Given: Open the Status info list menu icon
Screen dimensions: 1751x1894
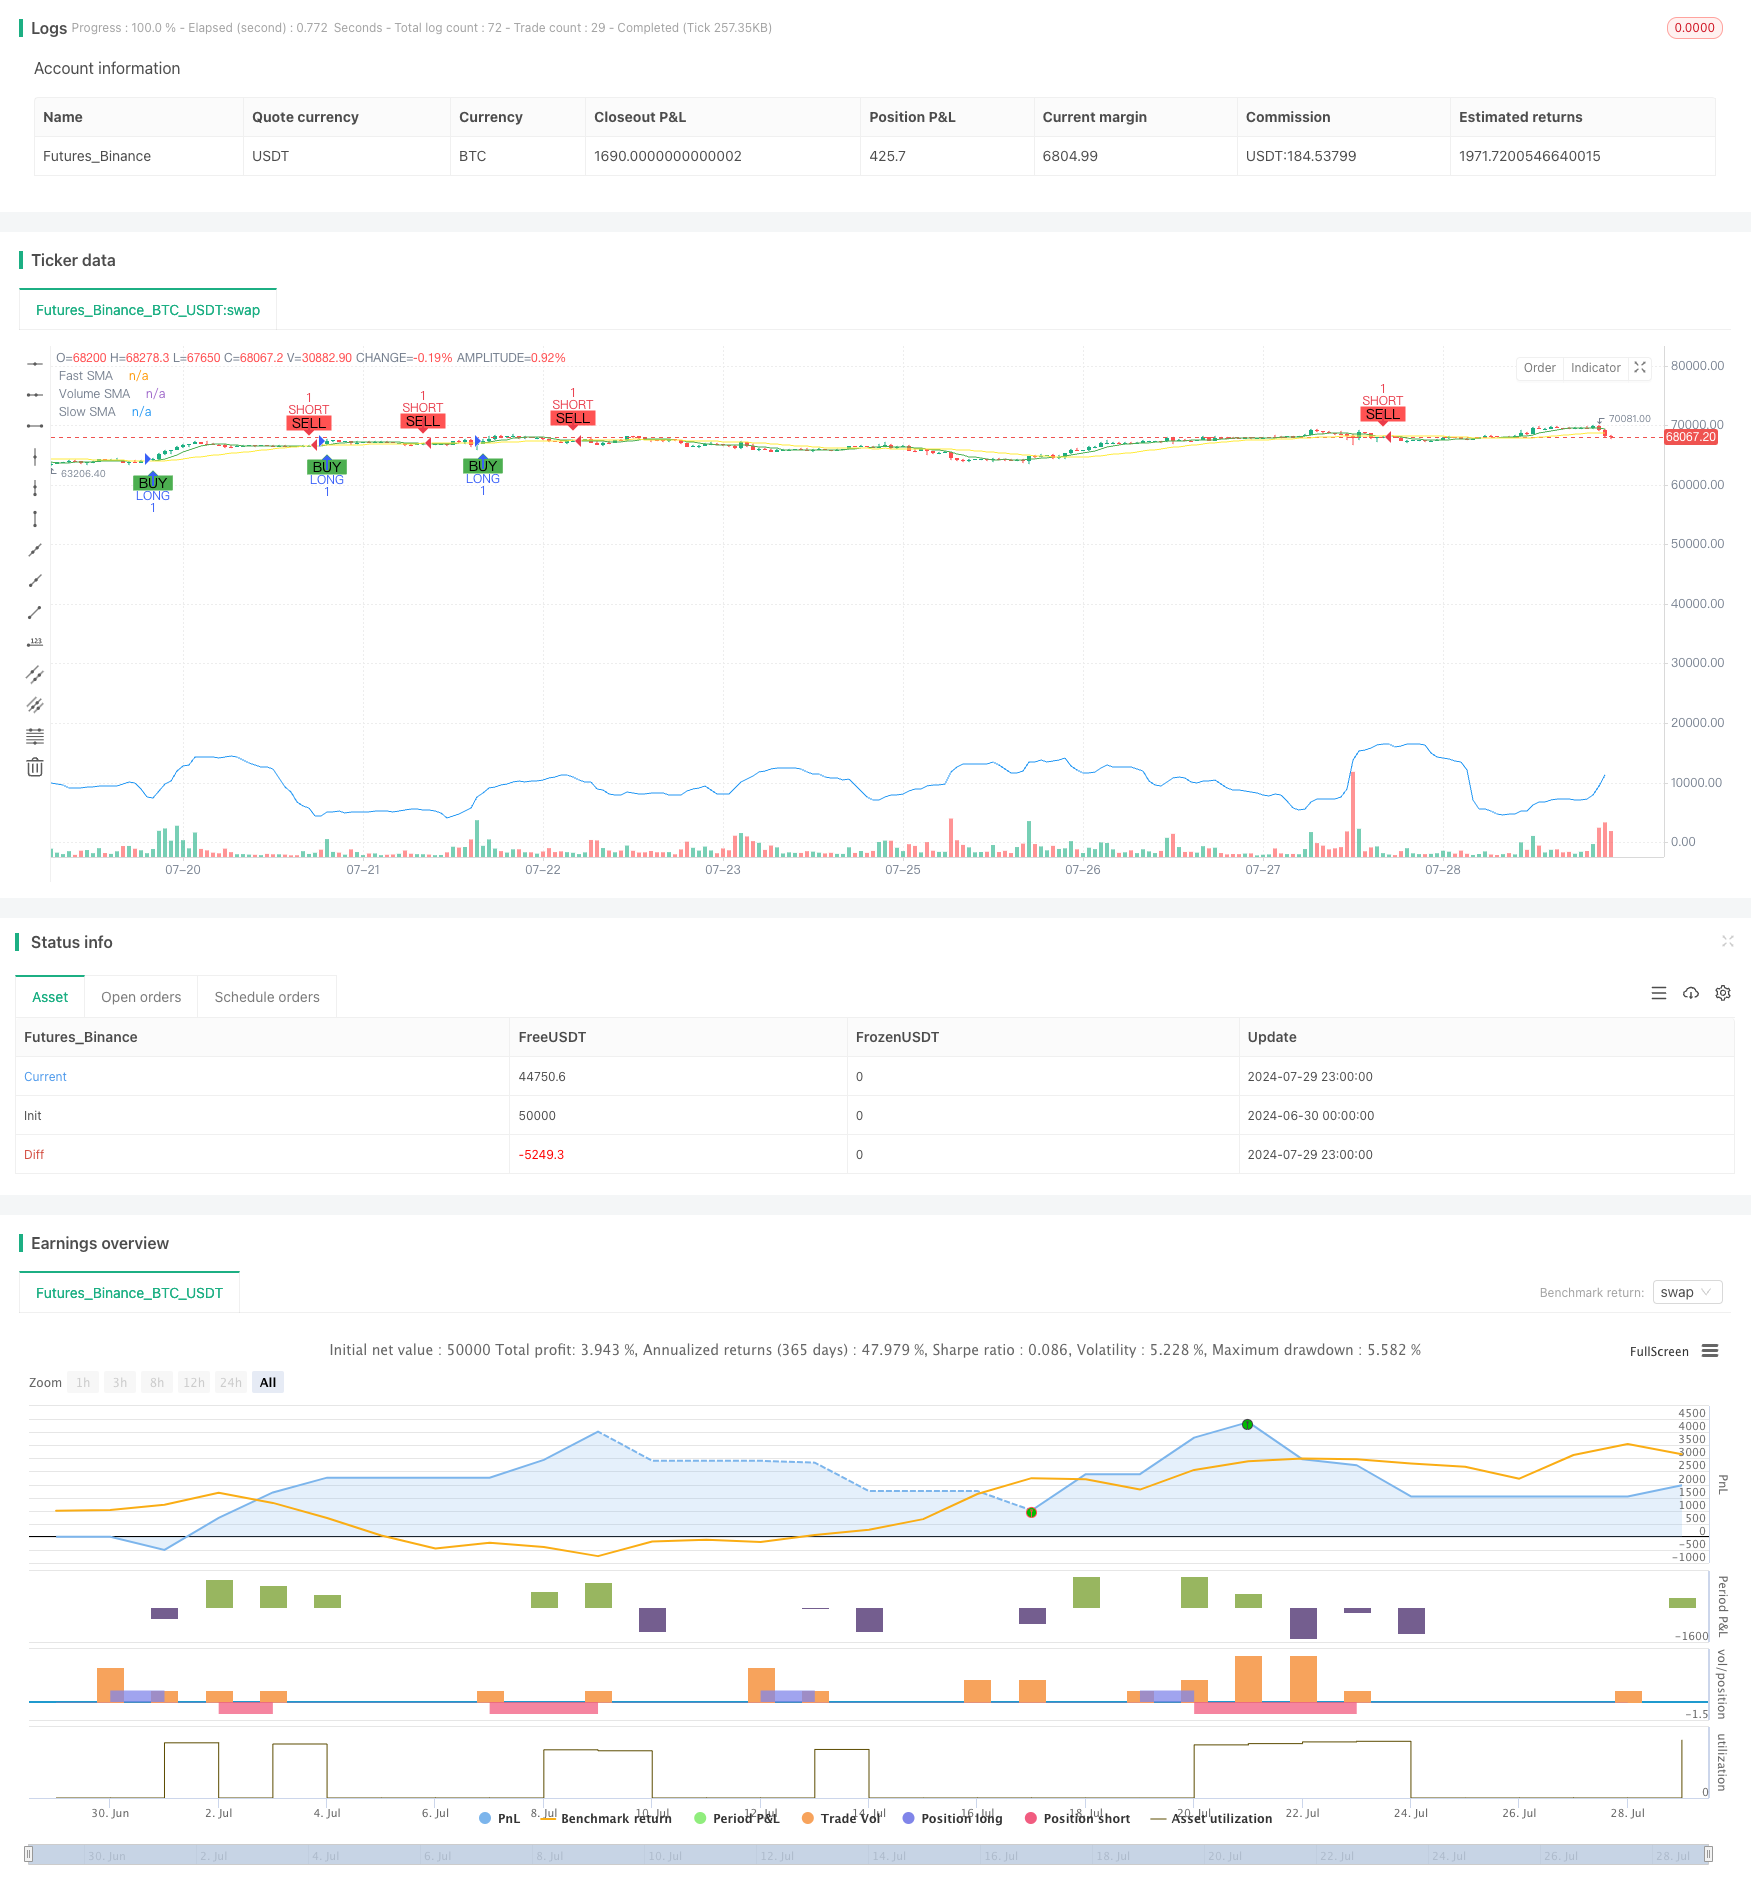Looking at the screenshot, I should pyautogui.click(x=1659, y=993).
